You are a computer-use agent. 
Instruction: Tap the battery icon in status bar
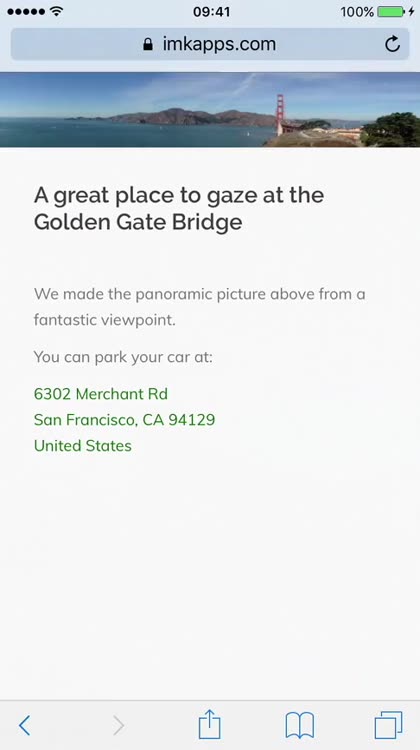391,12
